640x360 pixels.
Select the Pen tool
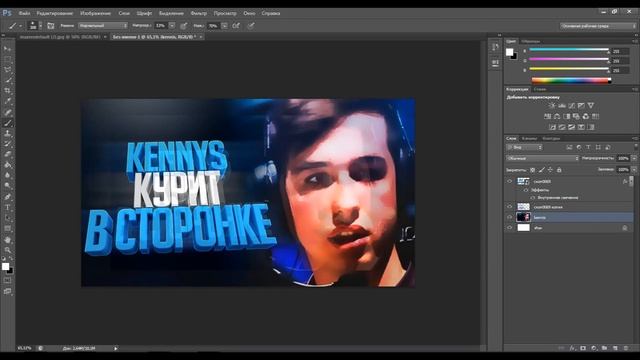coord(8,197)
